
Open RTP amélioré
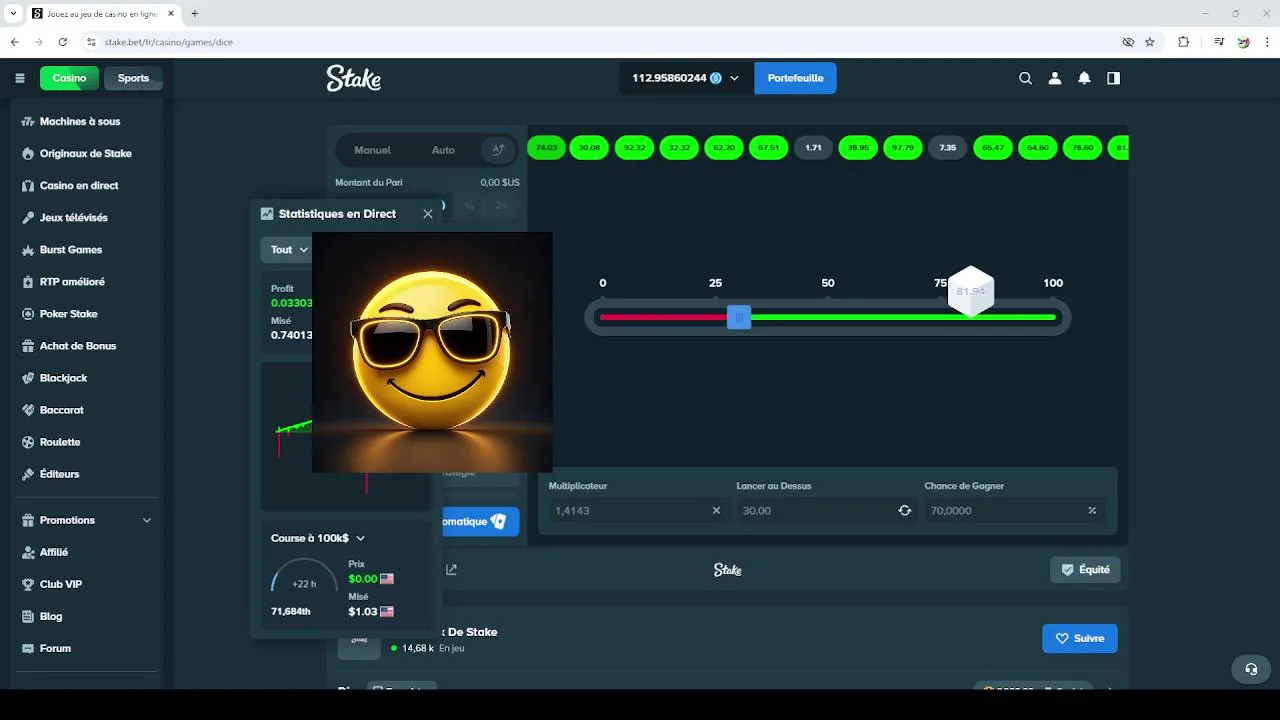coord(72,281)
